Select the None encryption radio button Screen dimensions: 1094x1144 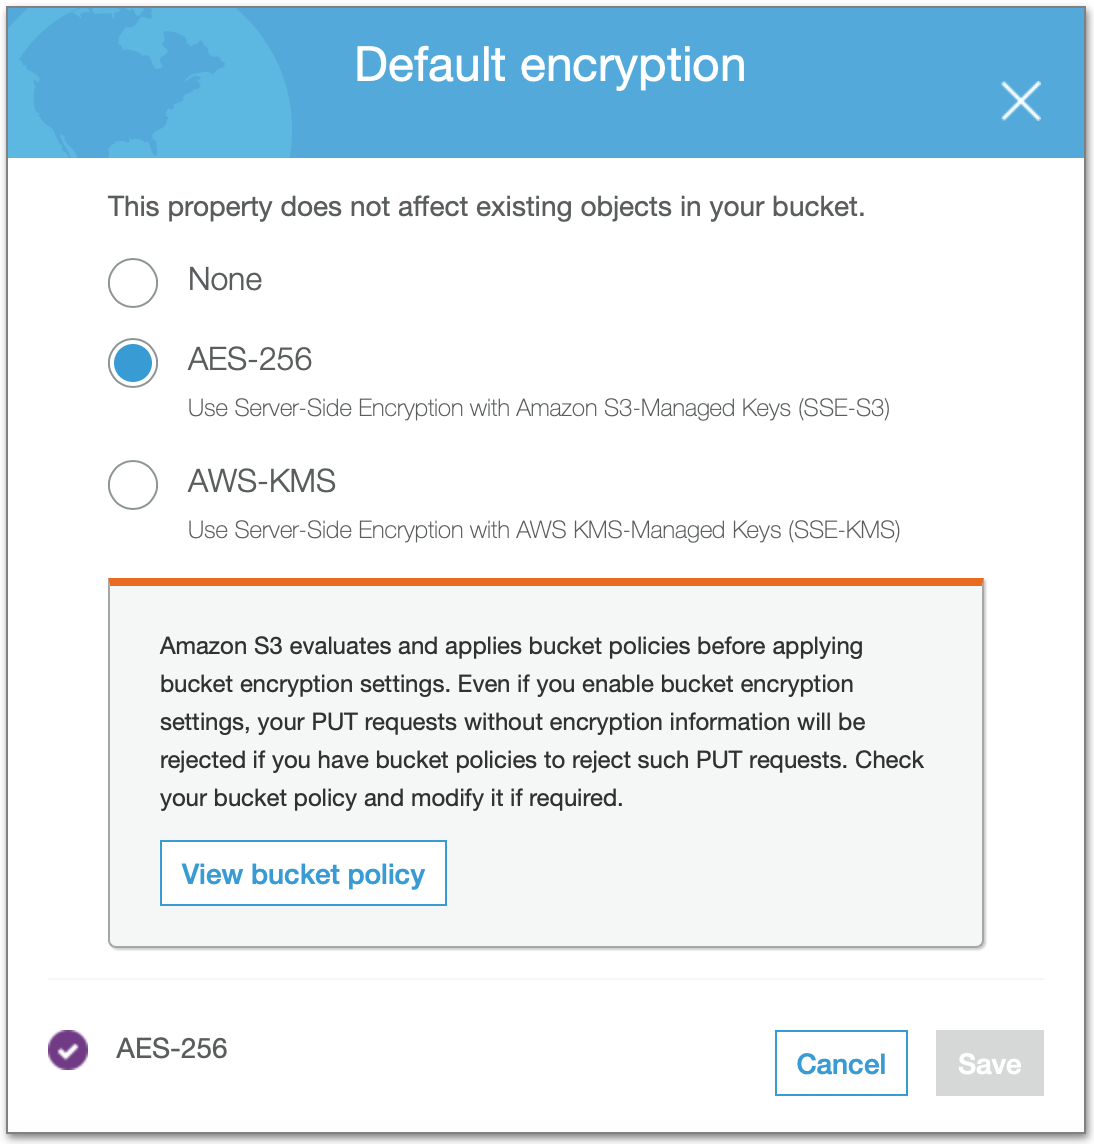pos(133,282)
